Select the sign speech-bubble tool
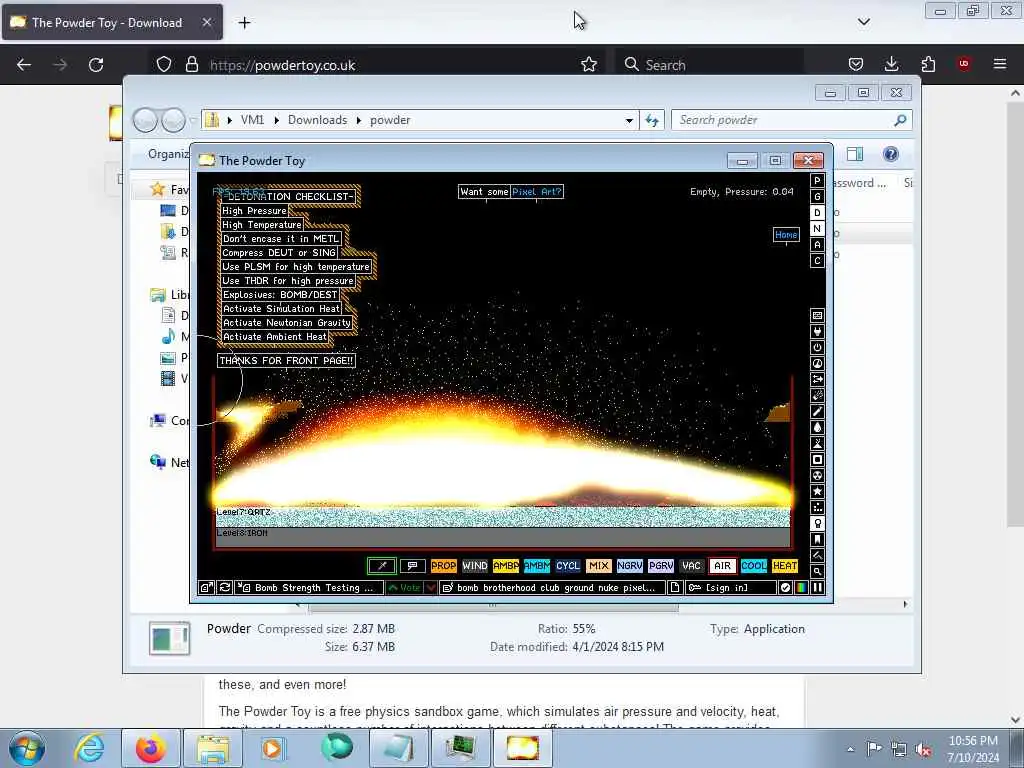Viewport: 1024px width, 768px height. (413, 566)
